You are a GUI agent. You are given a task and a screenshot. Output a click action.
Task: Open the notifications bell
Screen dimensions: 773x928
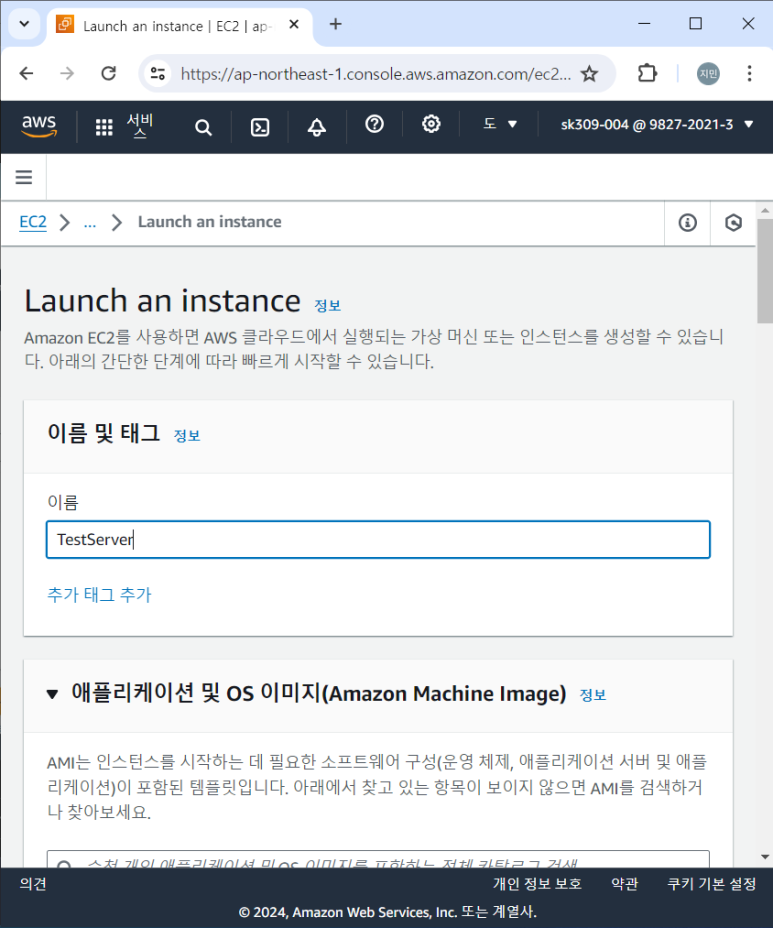click(317, 127)
